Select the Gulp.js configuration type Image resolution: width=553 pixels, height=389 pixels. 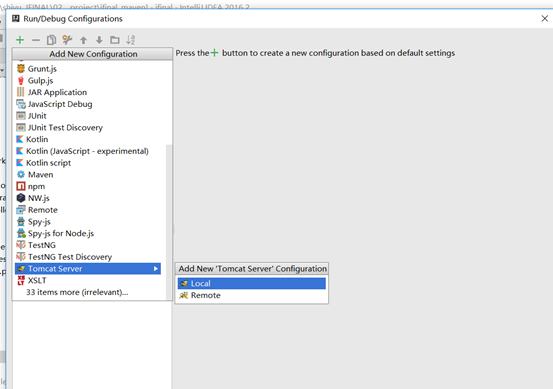(87, 80)
